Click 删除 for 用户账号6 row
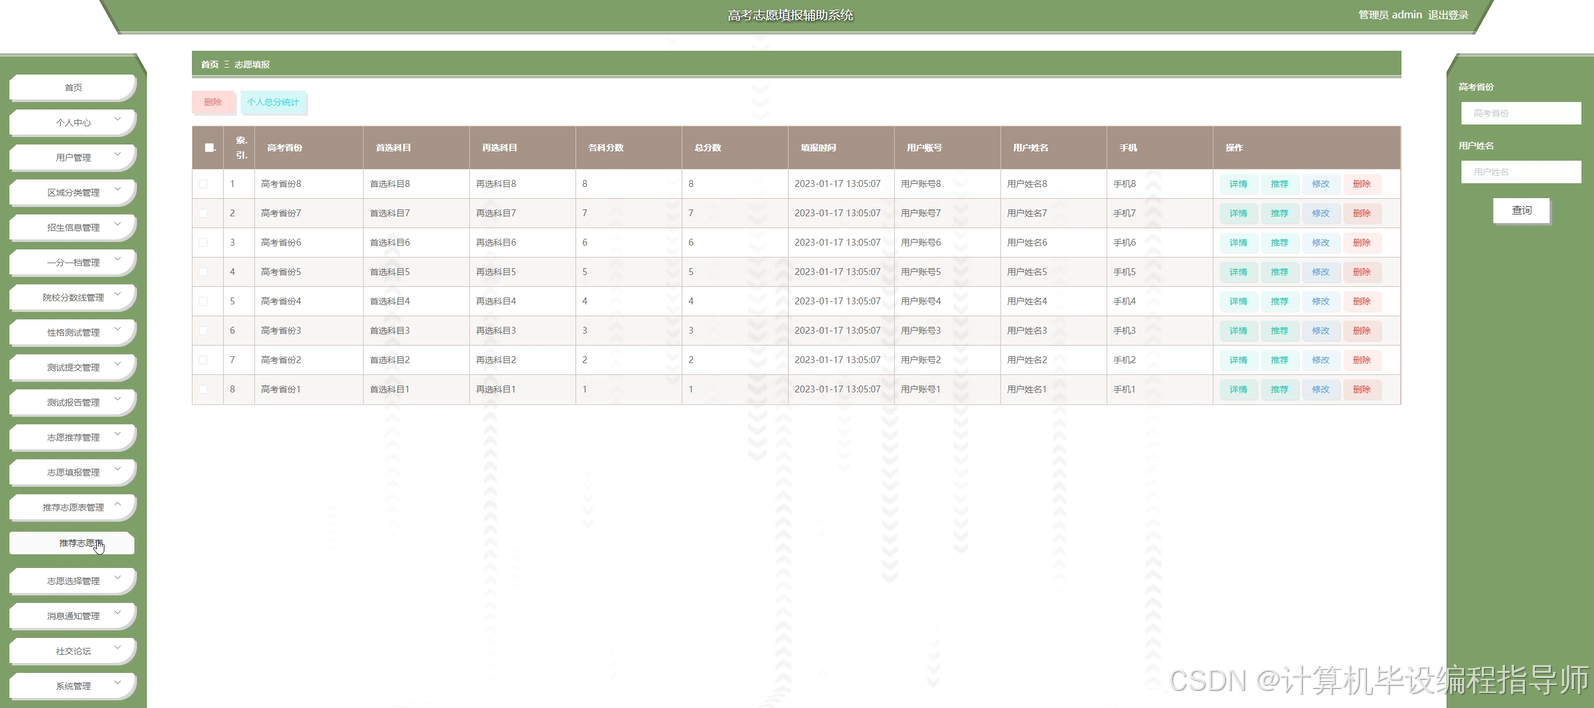Image resolution: width=1594 pixels, height=708 pixels. pos(1361,242)
